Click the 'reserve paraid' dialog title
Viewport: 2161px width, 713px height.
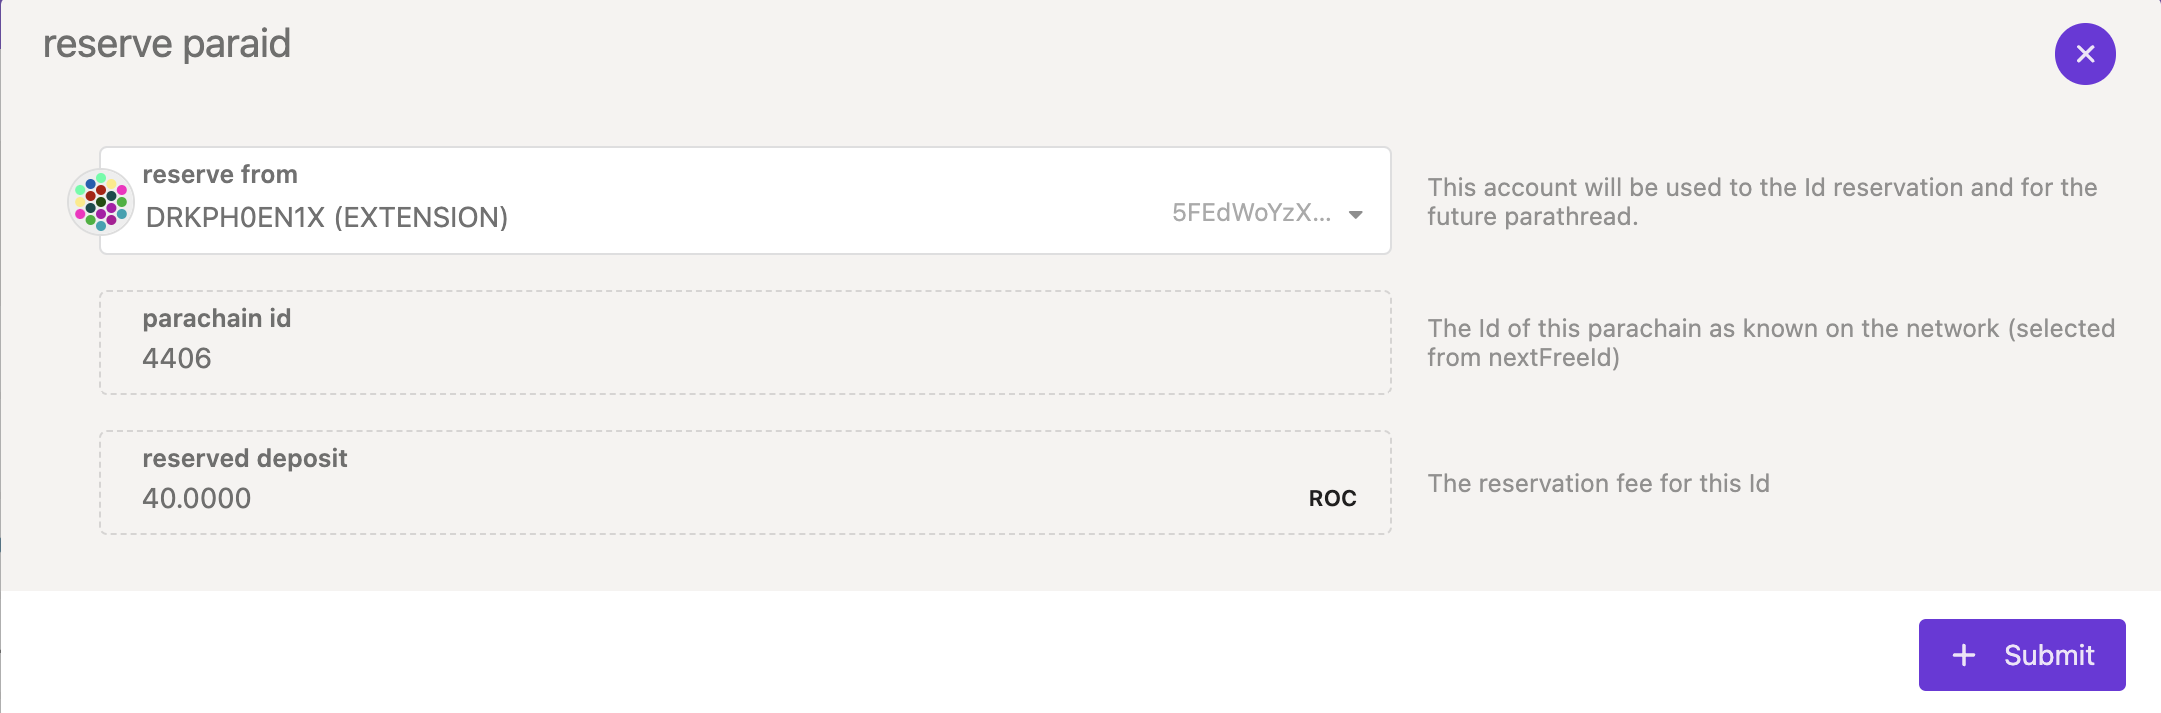tap(167, 44)
